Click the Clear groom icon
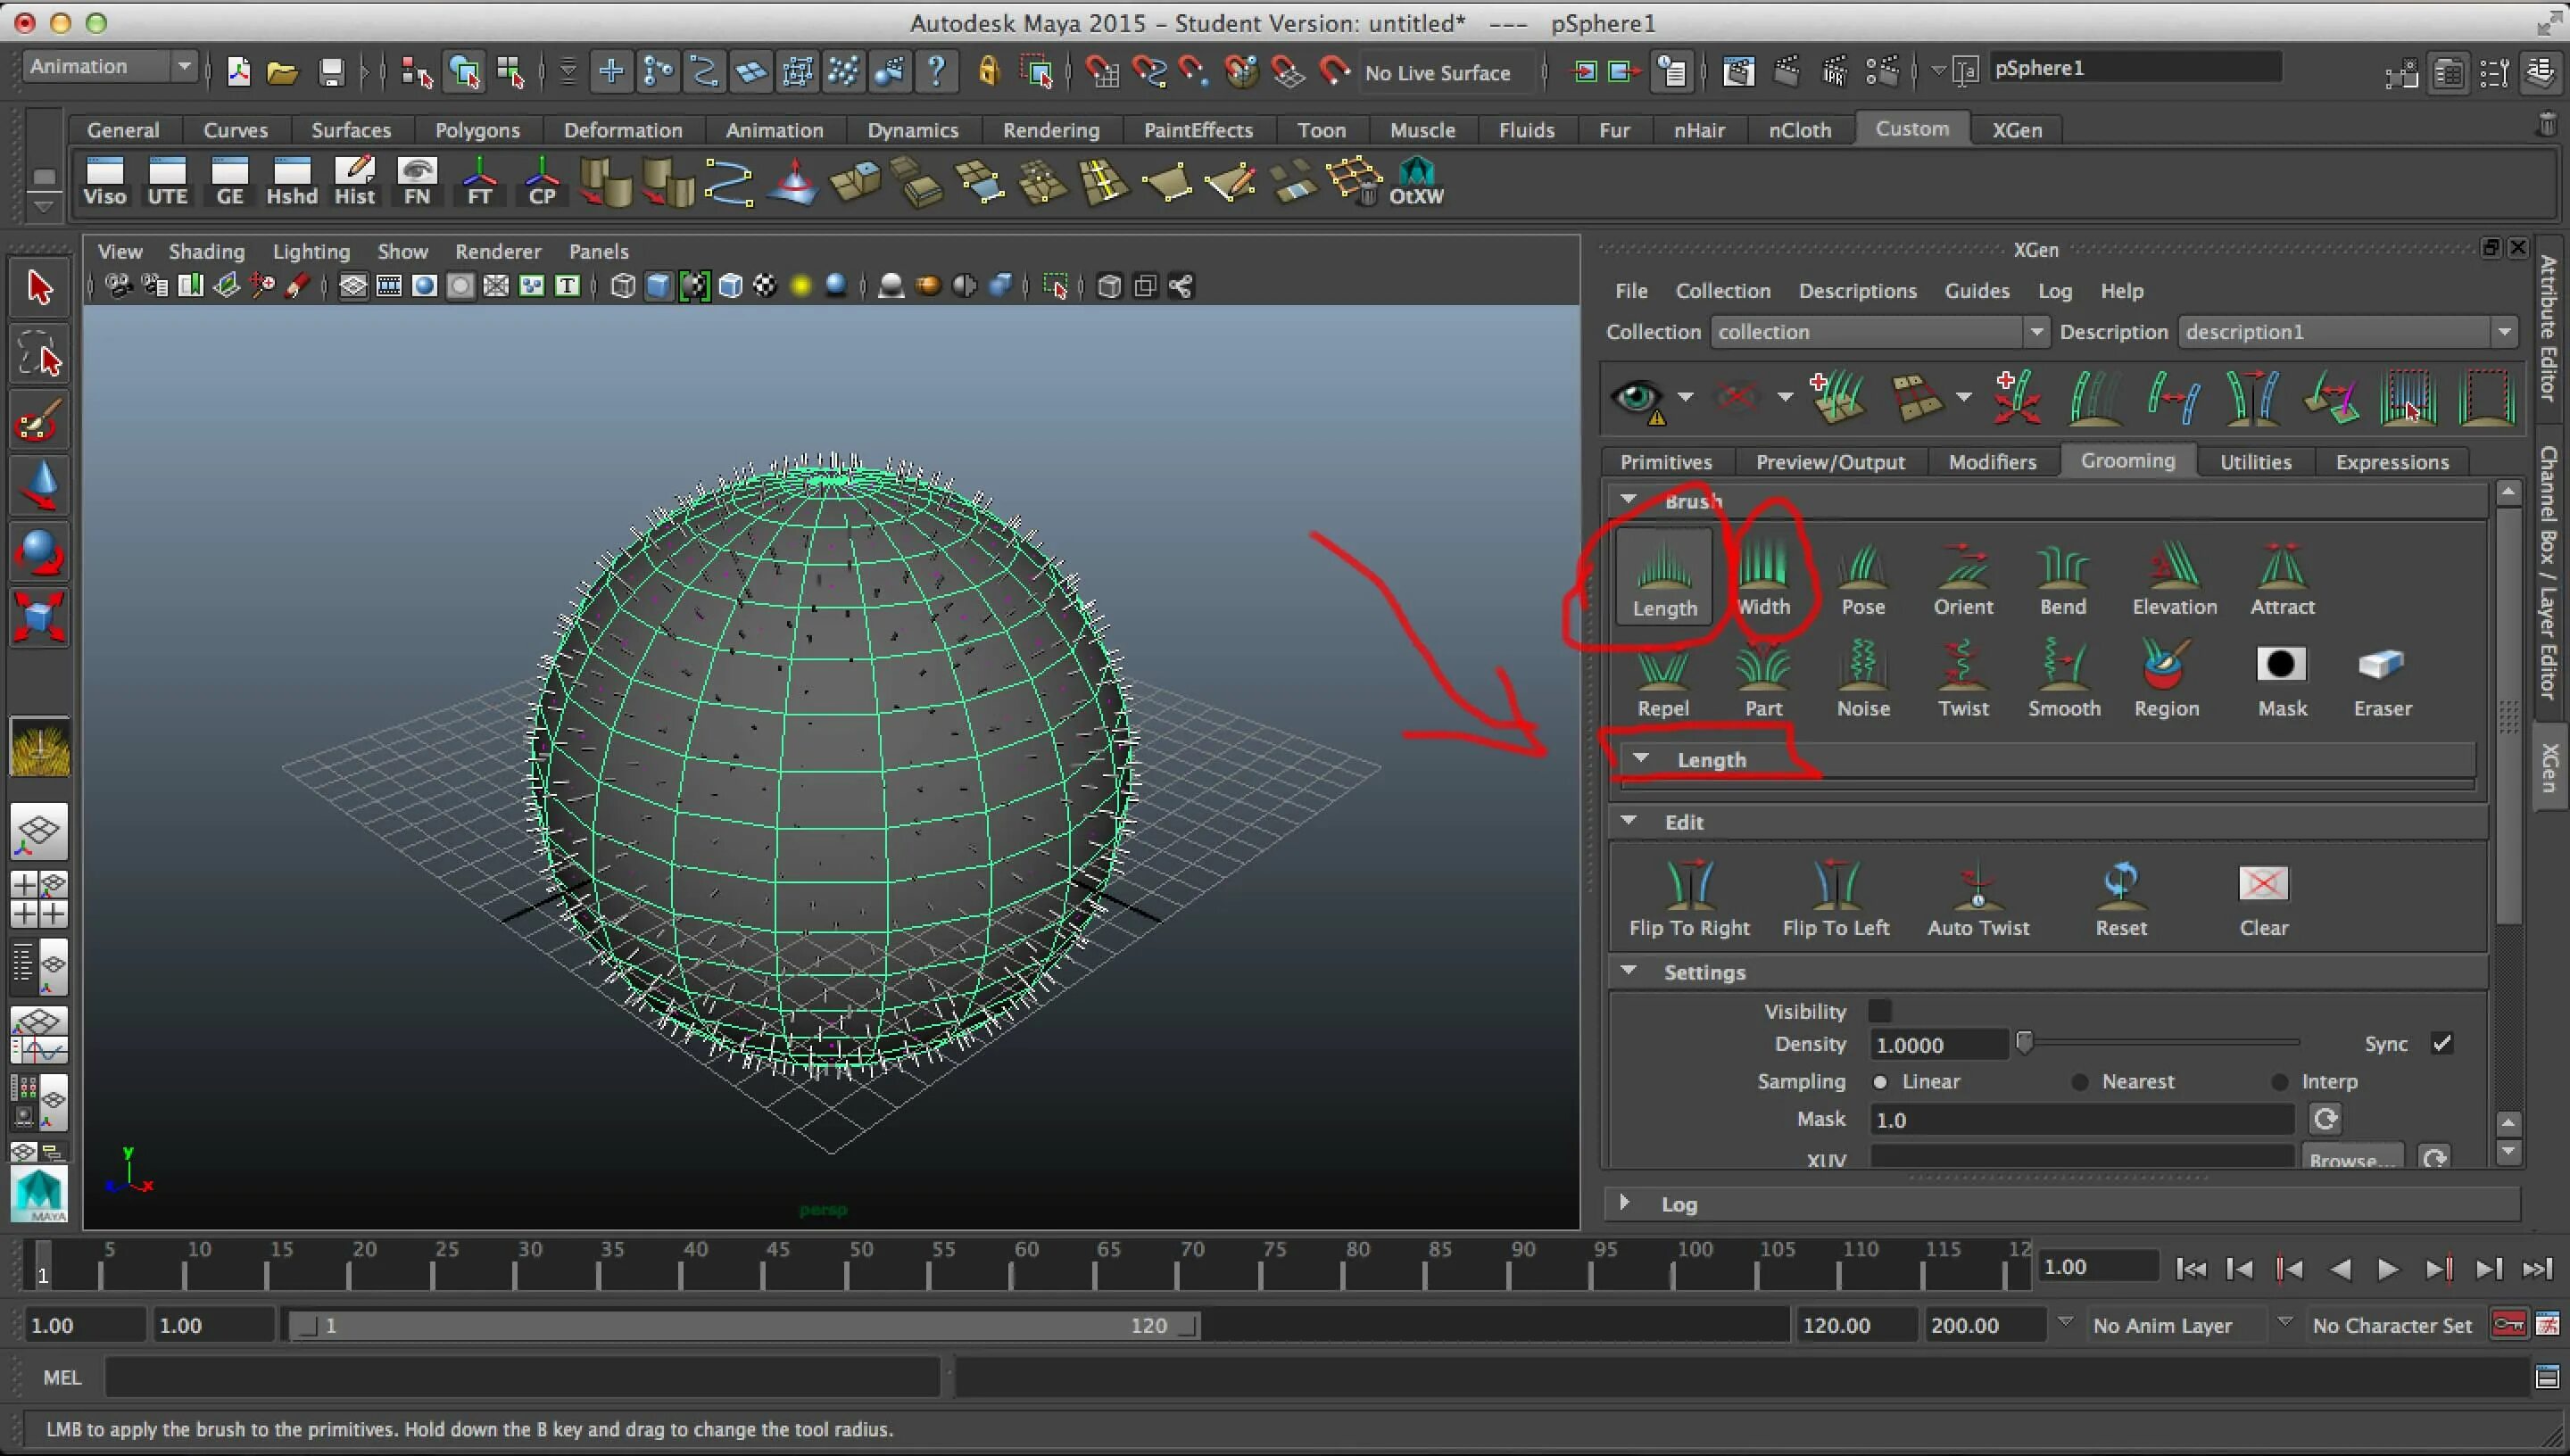The height and width of the screenshot is (1456, 2570). coord(2263,898)
